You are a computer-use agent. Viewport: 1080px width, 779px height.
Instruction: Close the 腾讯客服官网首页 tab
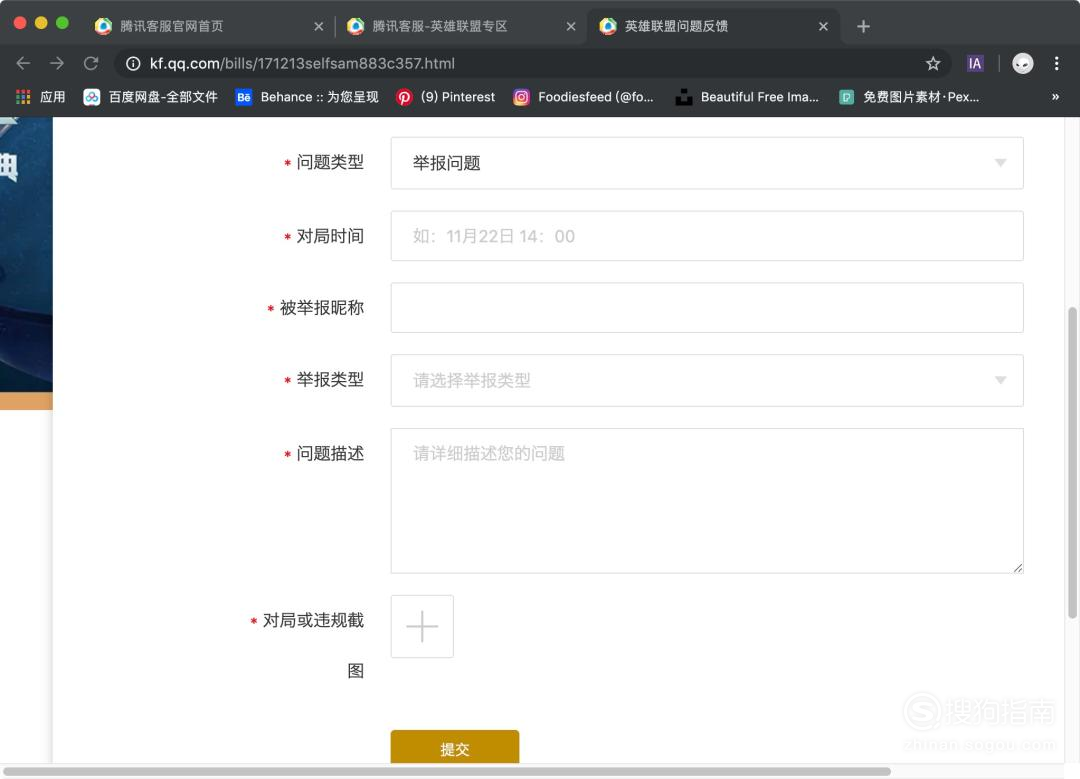(x=318, y=26)
